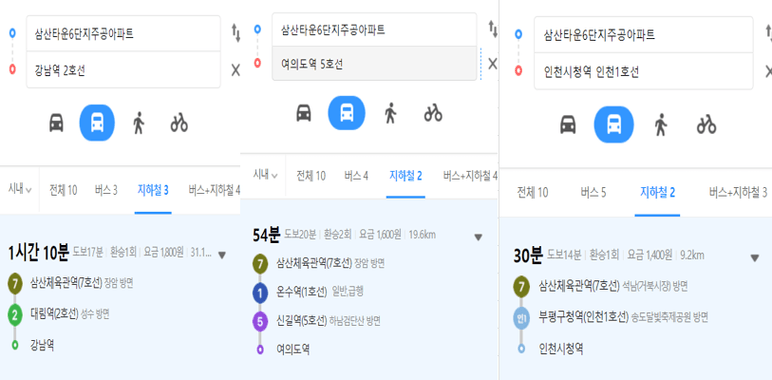This screenshot has height=380, width=772.
Task: Click purple line 5 badge beside 신길역
Action: tap(260, 322)
